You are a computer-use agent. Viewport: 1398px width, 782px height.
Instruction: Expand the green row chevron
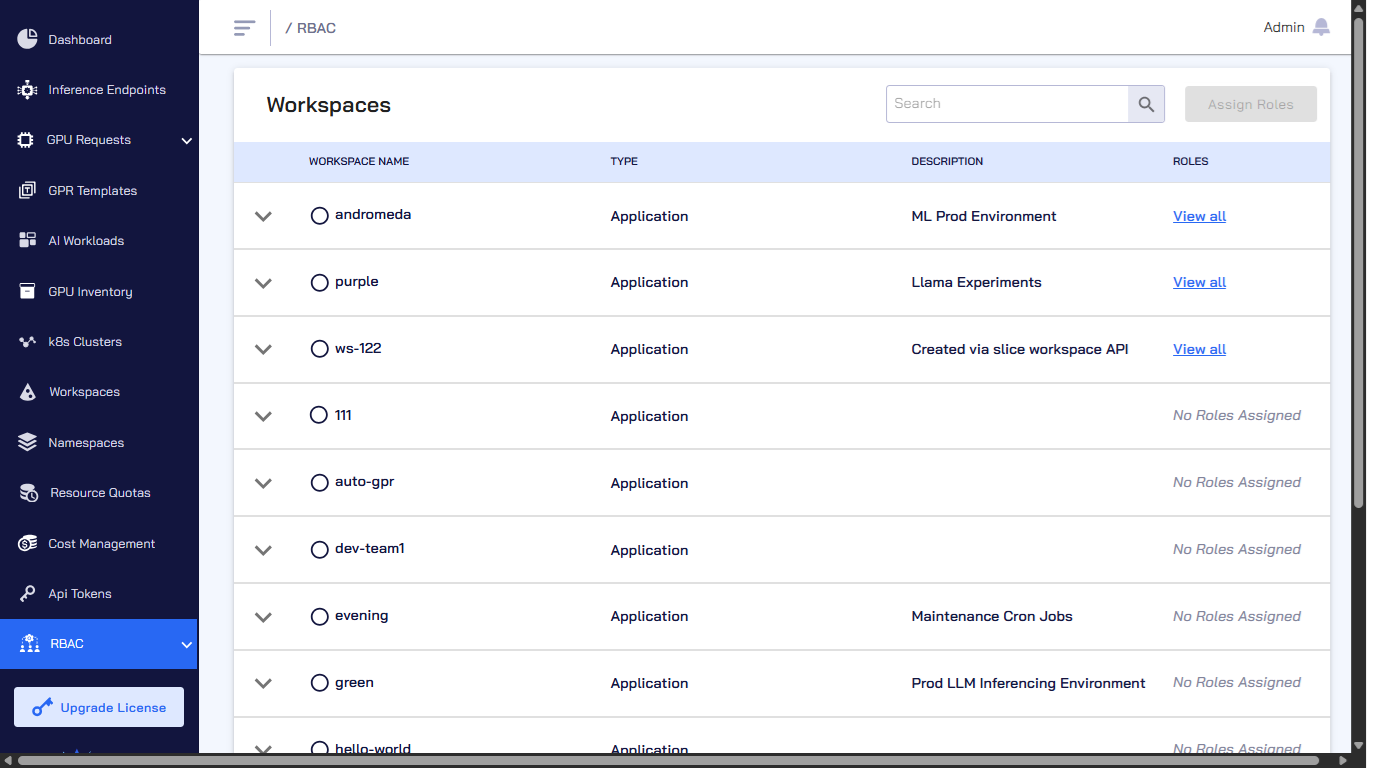(x=263, y=684)
